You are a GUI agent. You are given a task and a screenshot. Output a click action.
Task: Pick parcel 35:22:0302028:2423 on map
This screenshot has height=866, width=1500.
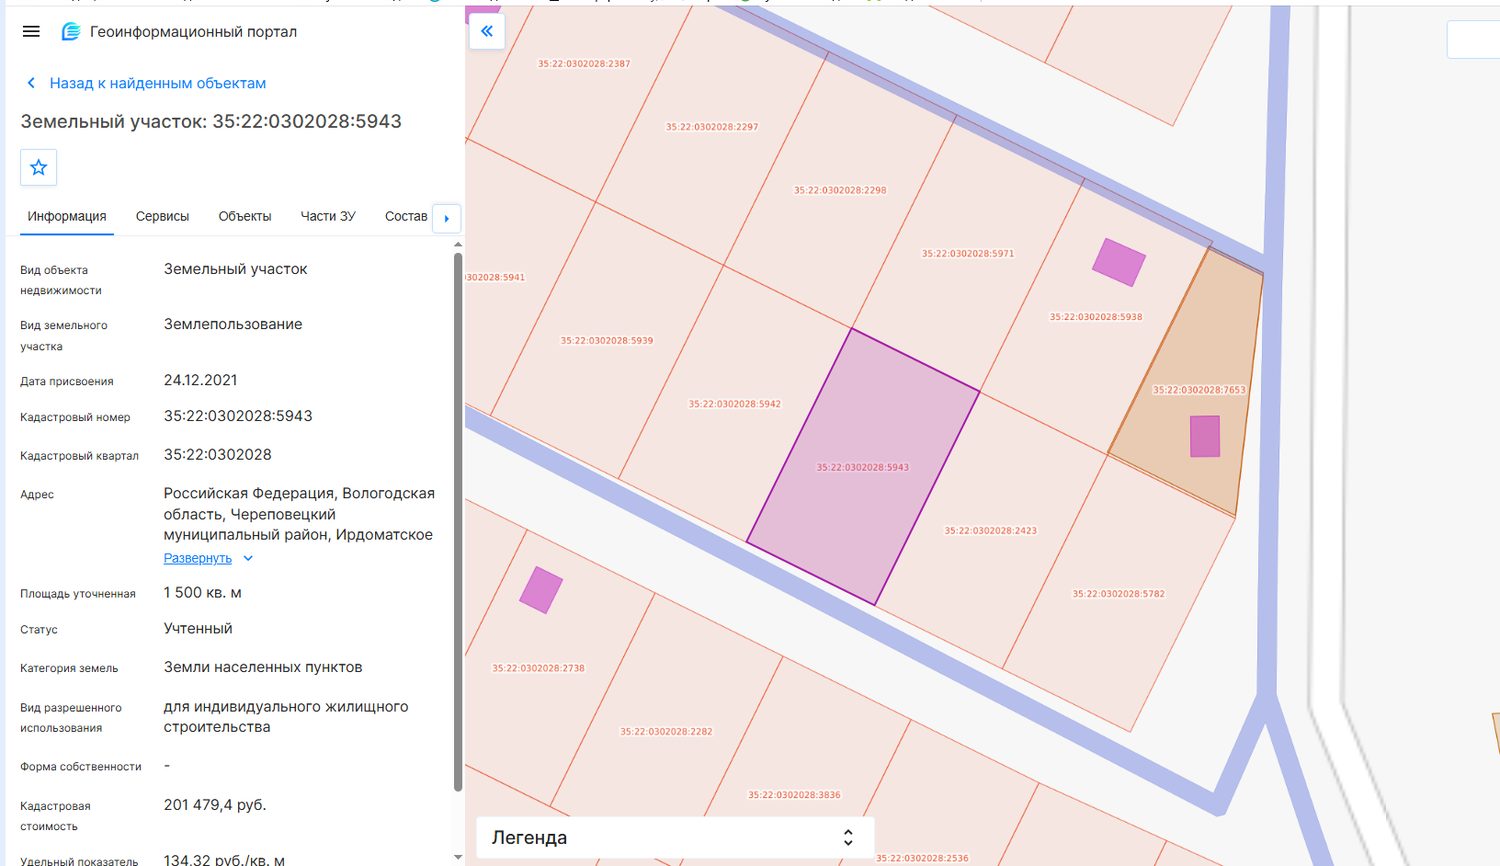tap(991, 530)
